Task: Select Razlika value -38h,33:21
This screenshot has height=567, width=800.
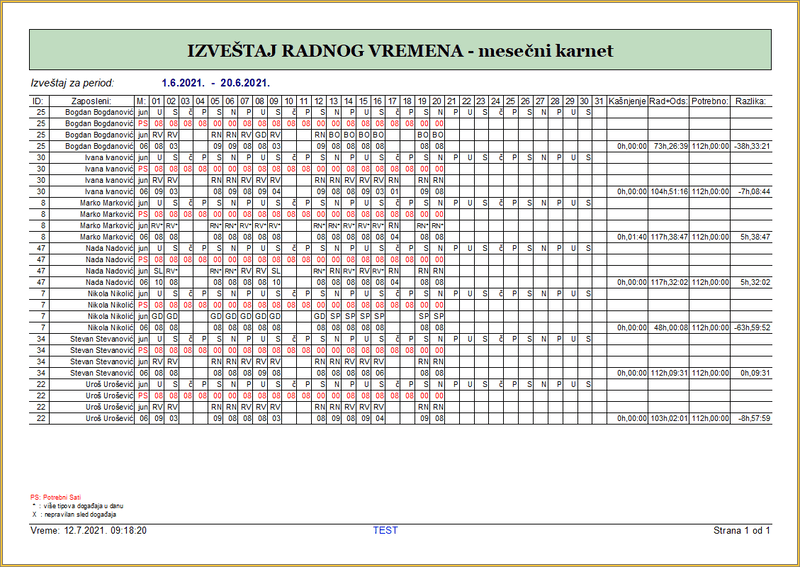Action: (751, 146)
